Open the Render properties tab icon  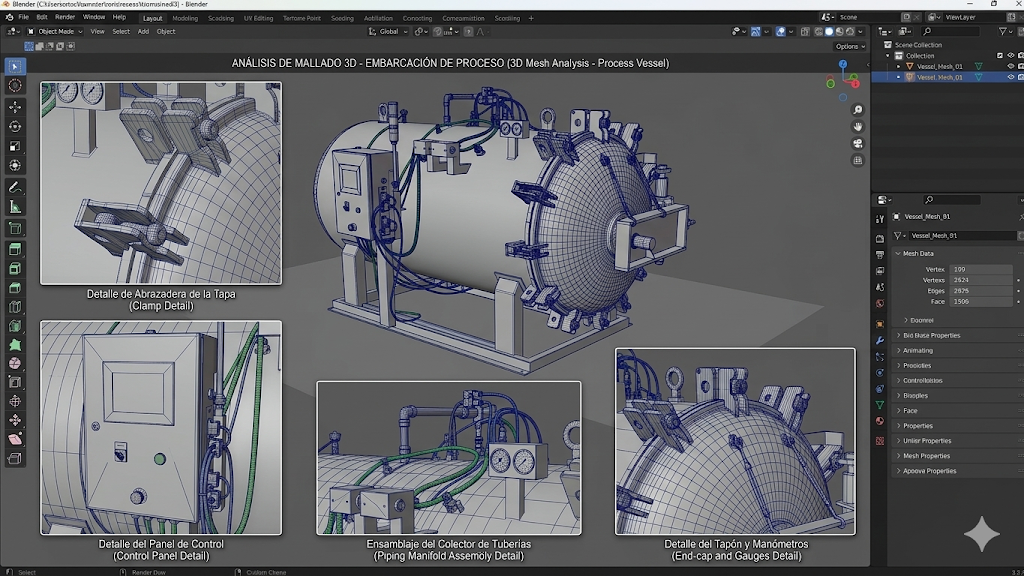(880, 238)
